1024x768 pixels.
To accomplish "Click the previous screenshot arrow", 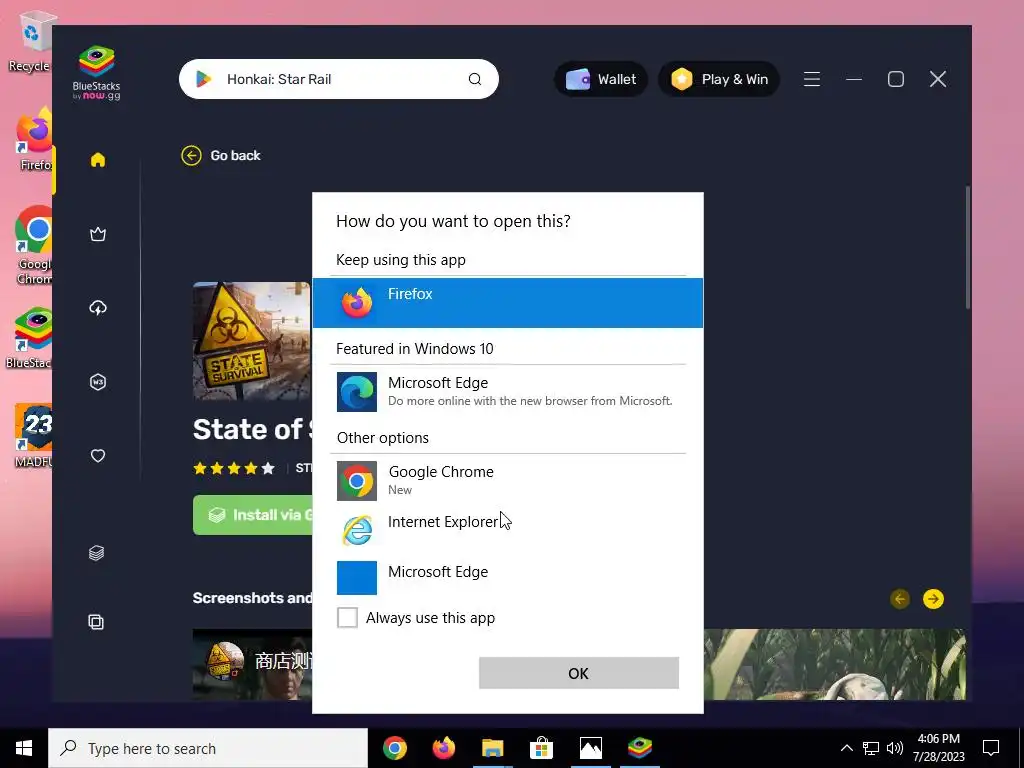I will tap(900, 599).
